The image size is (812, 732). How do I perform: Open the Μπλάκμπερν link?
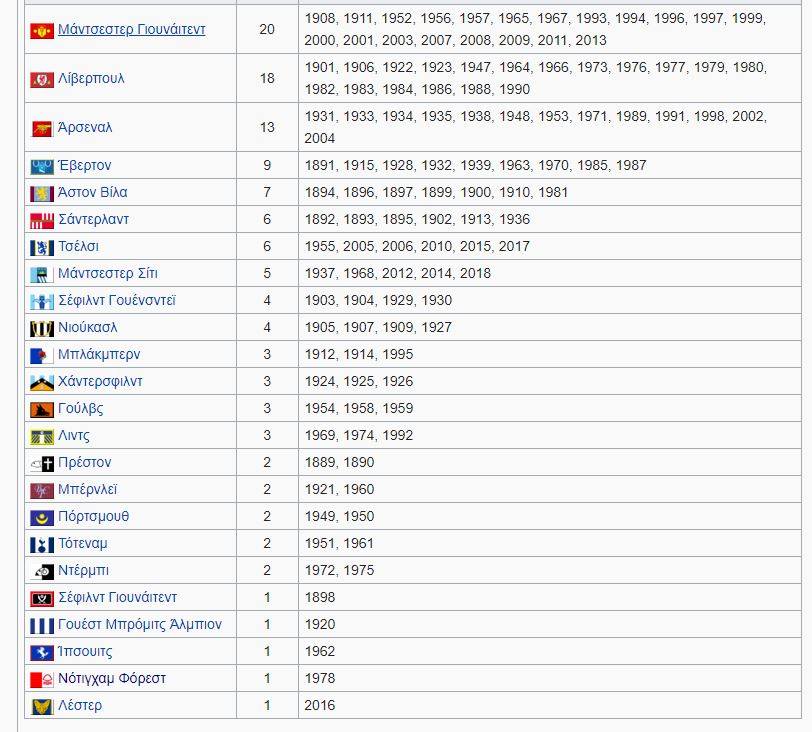(x=99, y=354)
